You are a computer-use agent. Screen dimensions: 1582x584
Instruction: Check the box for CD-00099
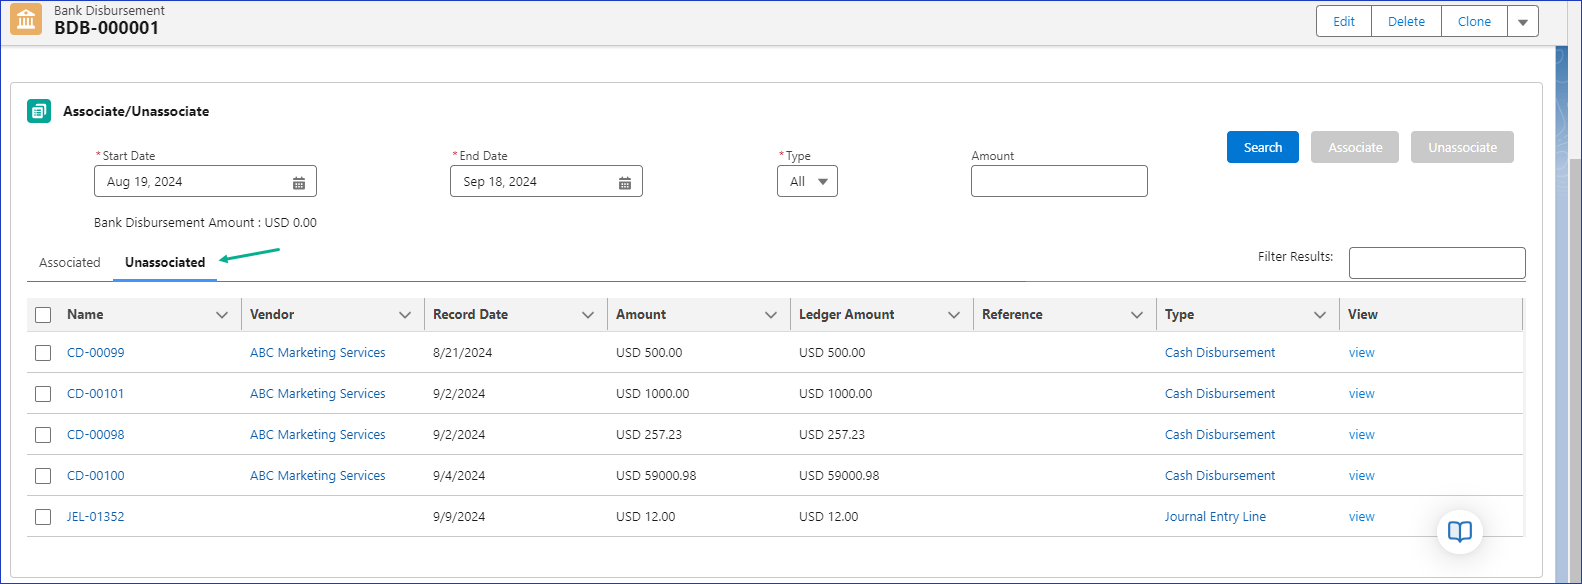pyautogui.click(x=43, y=353)
